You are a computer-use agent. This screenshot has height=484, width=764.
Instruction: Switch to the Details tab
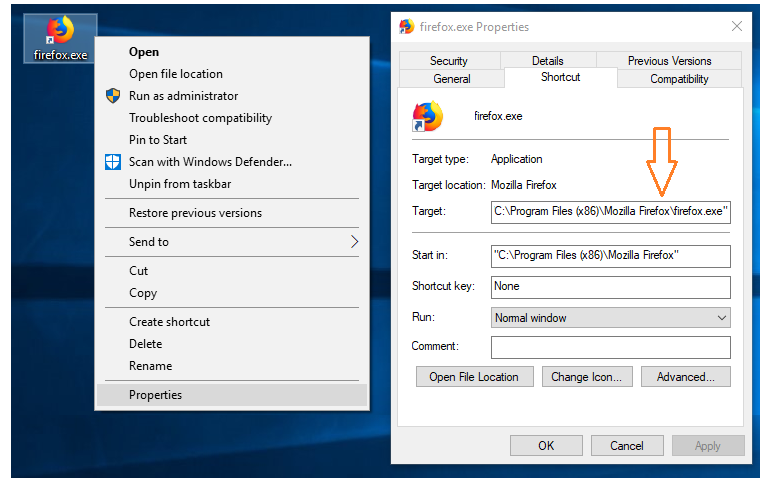tap(548, 60)
